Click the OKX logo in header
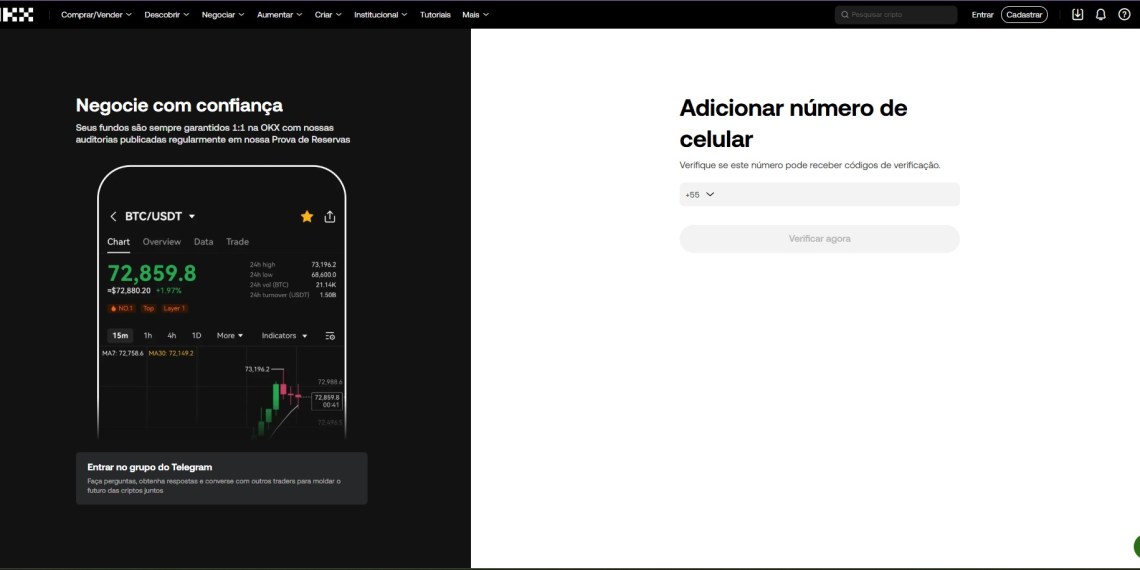The width and height of the screenshot is (1140, 570). click(x=18, y=14)
